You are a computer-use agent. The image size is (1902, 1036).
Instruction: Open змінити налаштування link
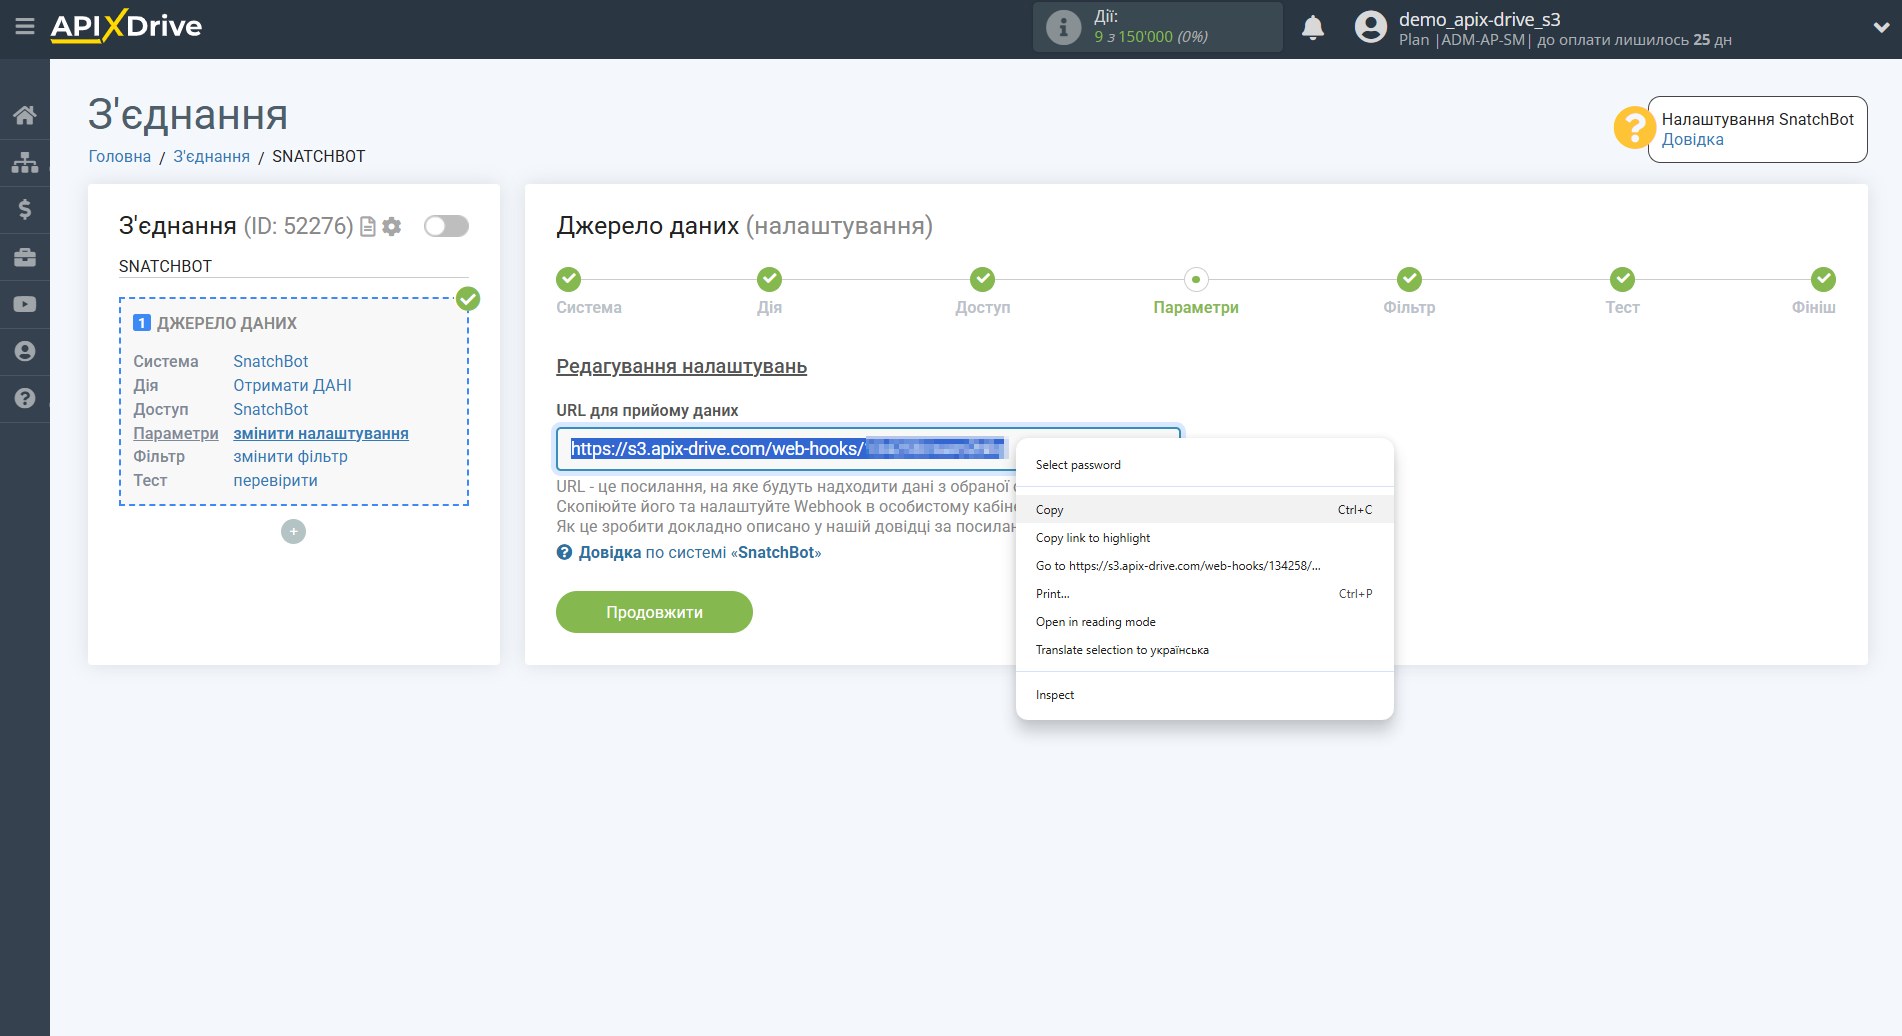click(321, 433)
